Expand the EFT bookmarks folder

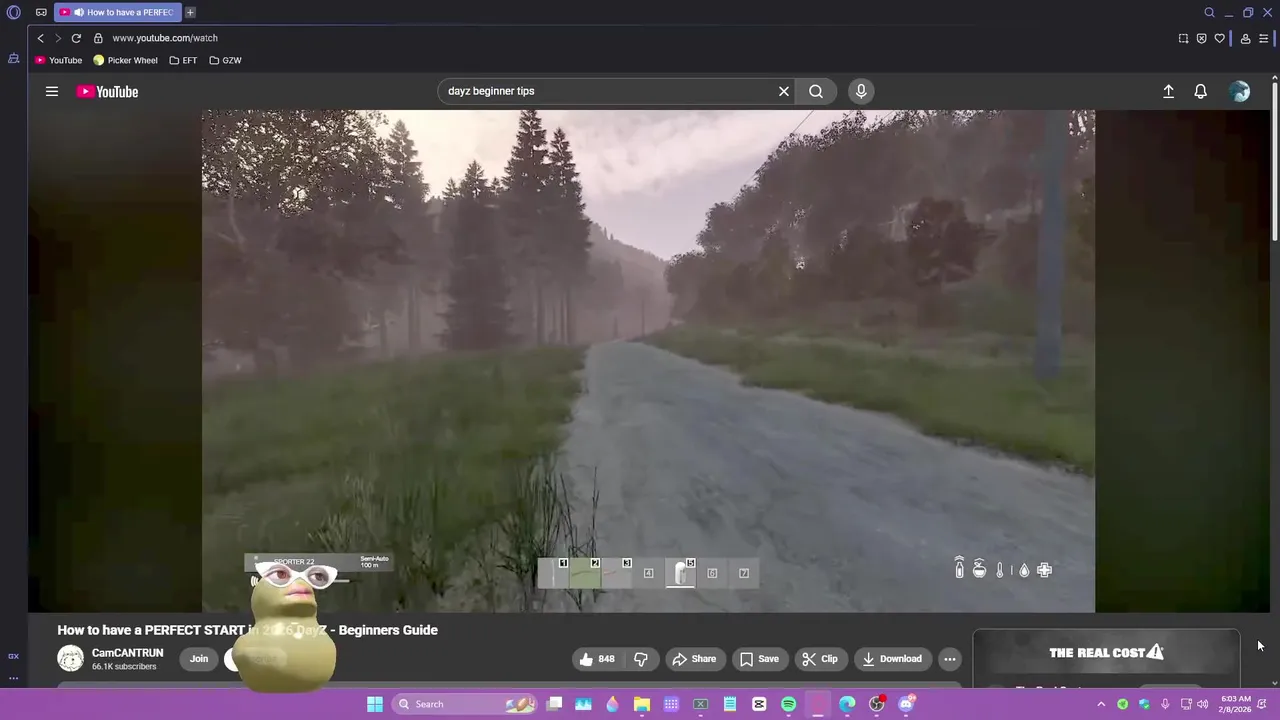tap(183, 60)
